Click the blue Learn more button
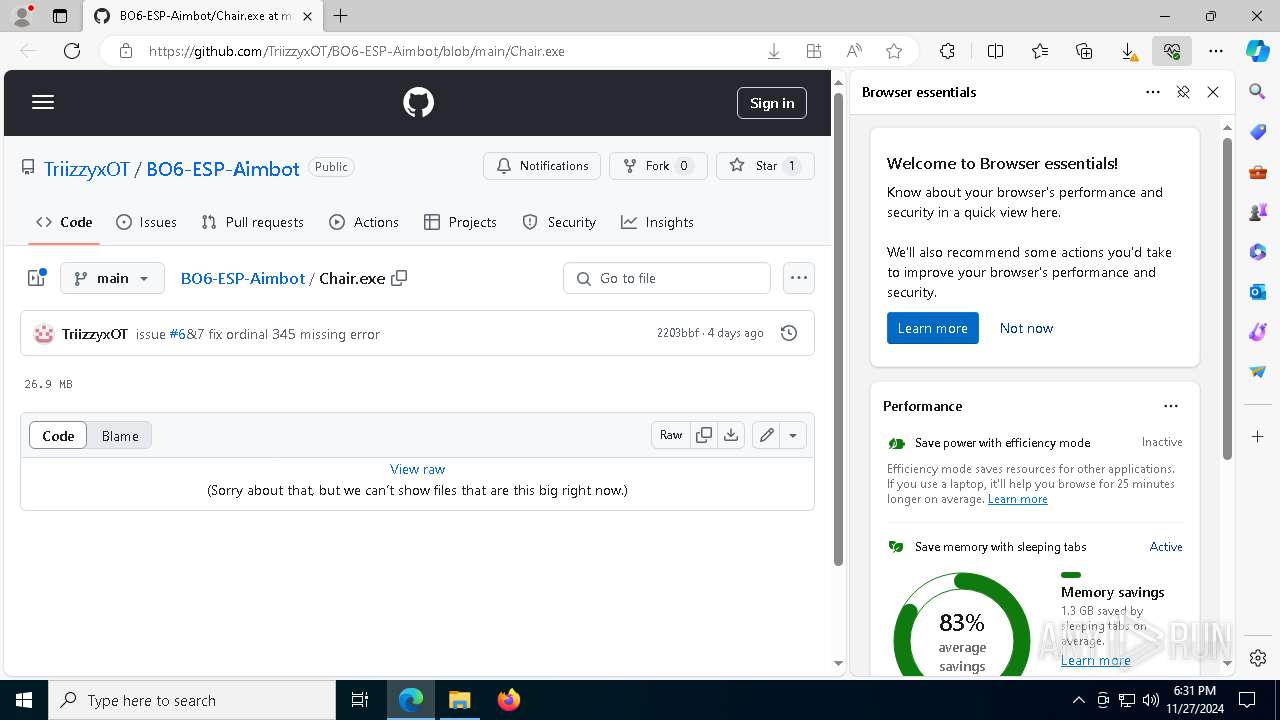This screenshot has height=720, width=1280. (932, 328)
